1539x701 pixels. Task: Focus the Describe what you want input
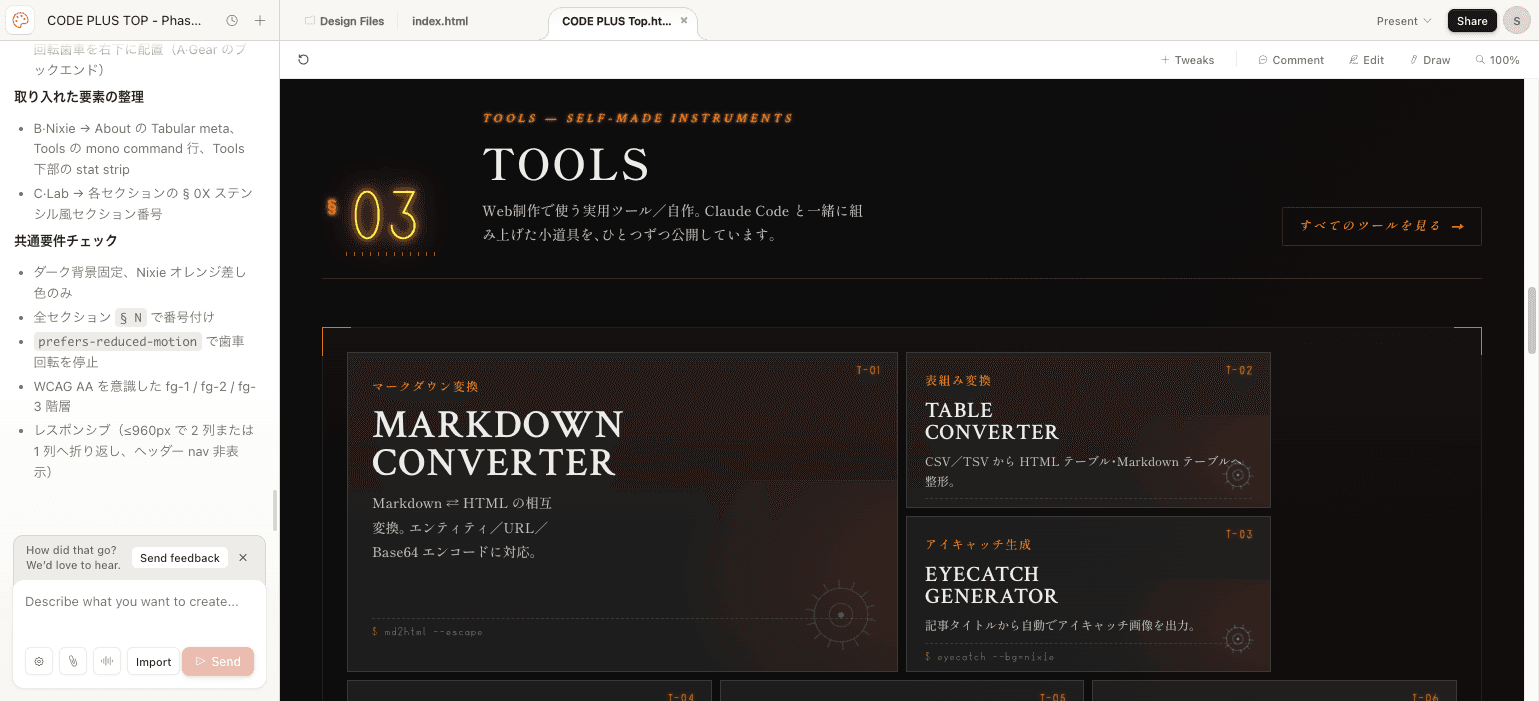pyautogui.click(x=139, y=602)
